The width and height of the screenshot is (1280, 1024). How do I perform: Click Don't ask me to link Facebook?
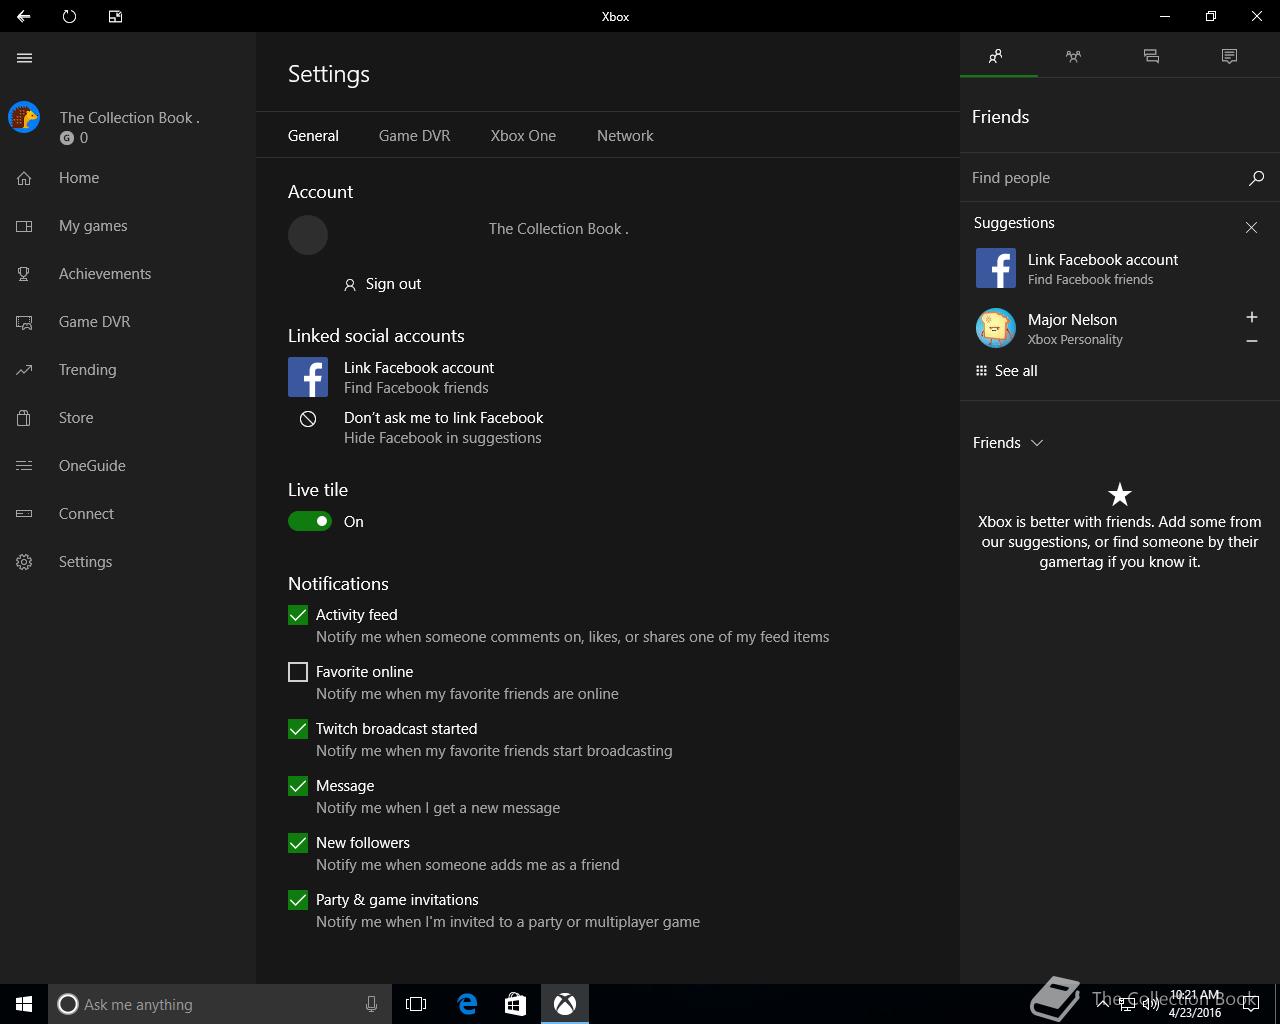click(444, 418)
